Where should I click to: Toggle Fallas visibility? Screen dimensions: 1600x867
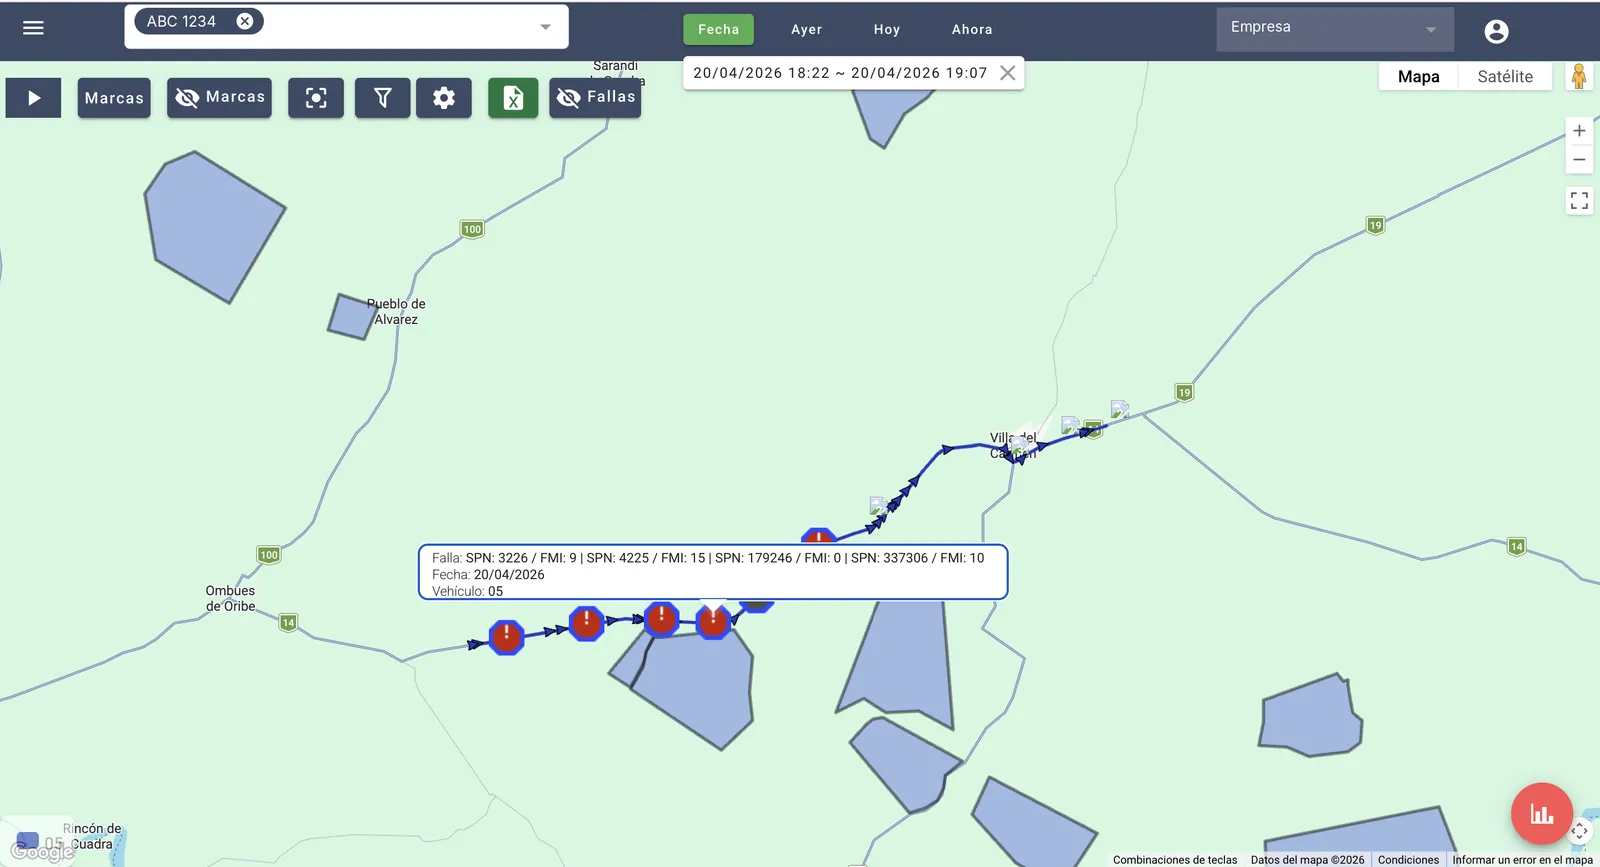(595, 98)
